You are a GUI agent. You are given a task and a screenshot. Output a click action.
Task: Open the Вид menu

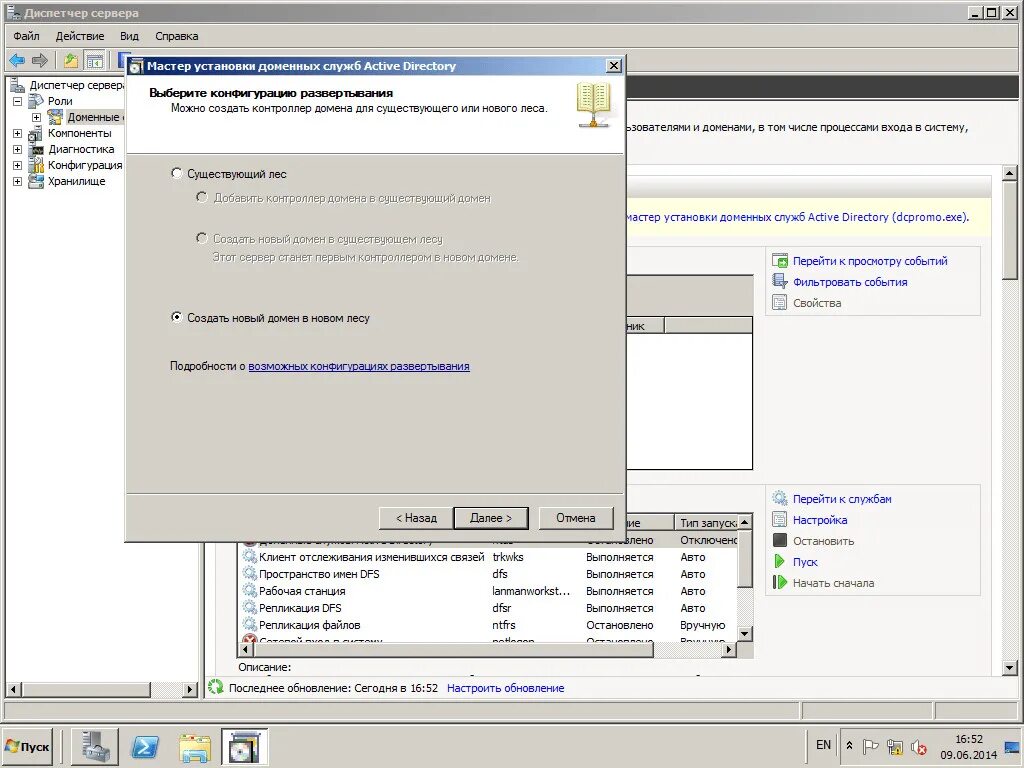[x=129, y=36]
